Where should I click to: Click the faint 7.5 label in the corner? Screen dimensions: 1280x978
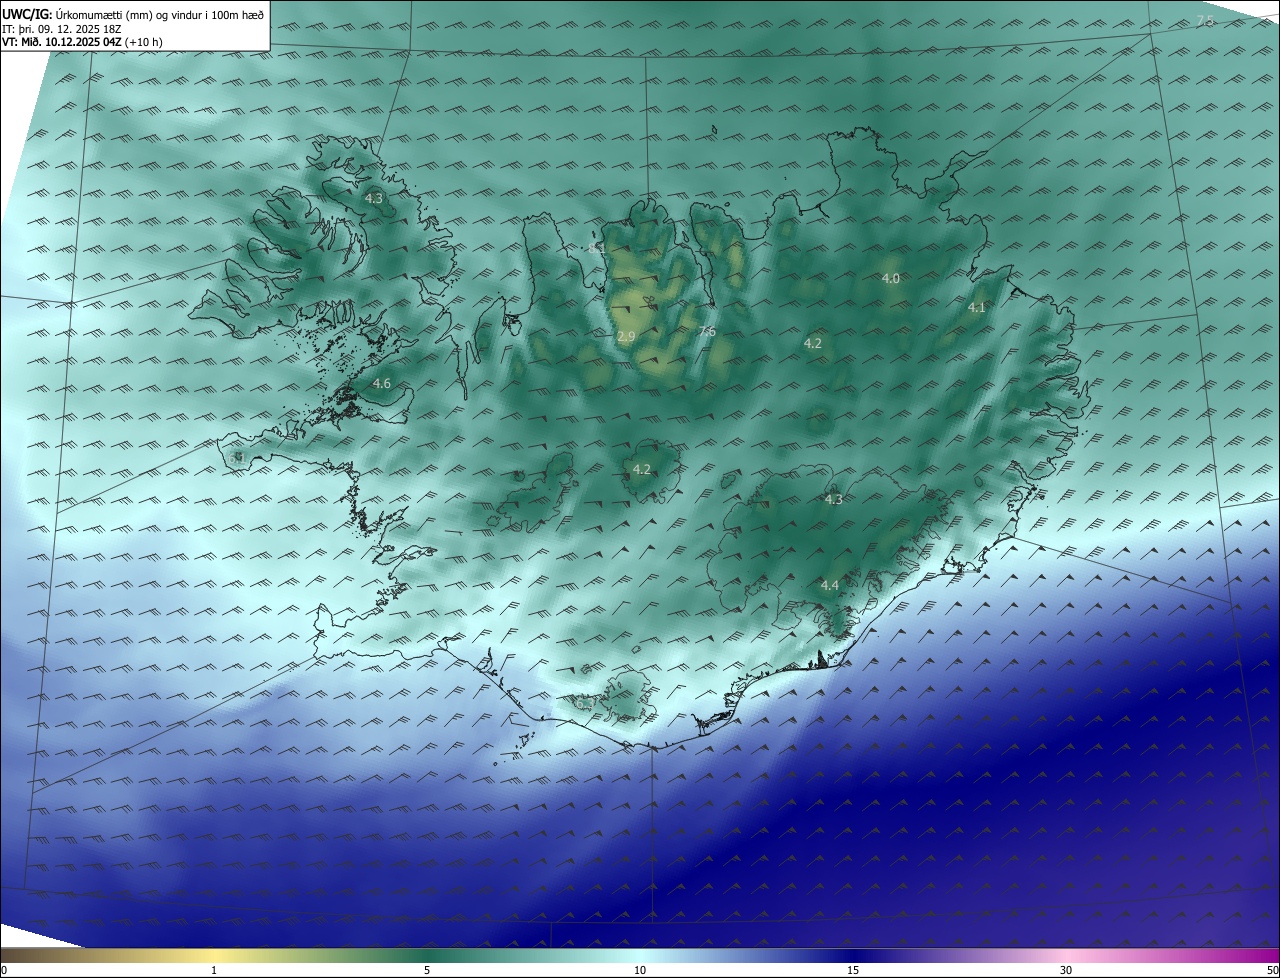click(1205, 21)
